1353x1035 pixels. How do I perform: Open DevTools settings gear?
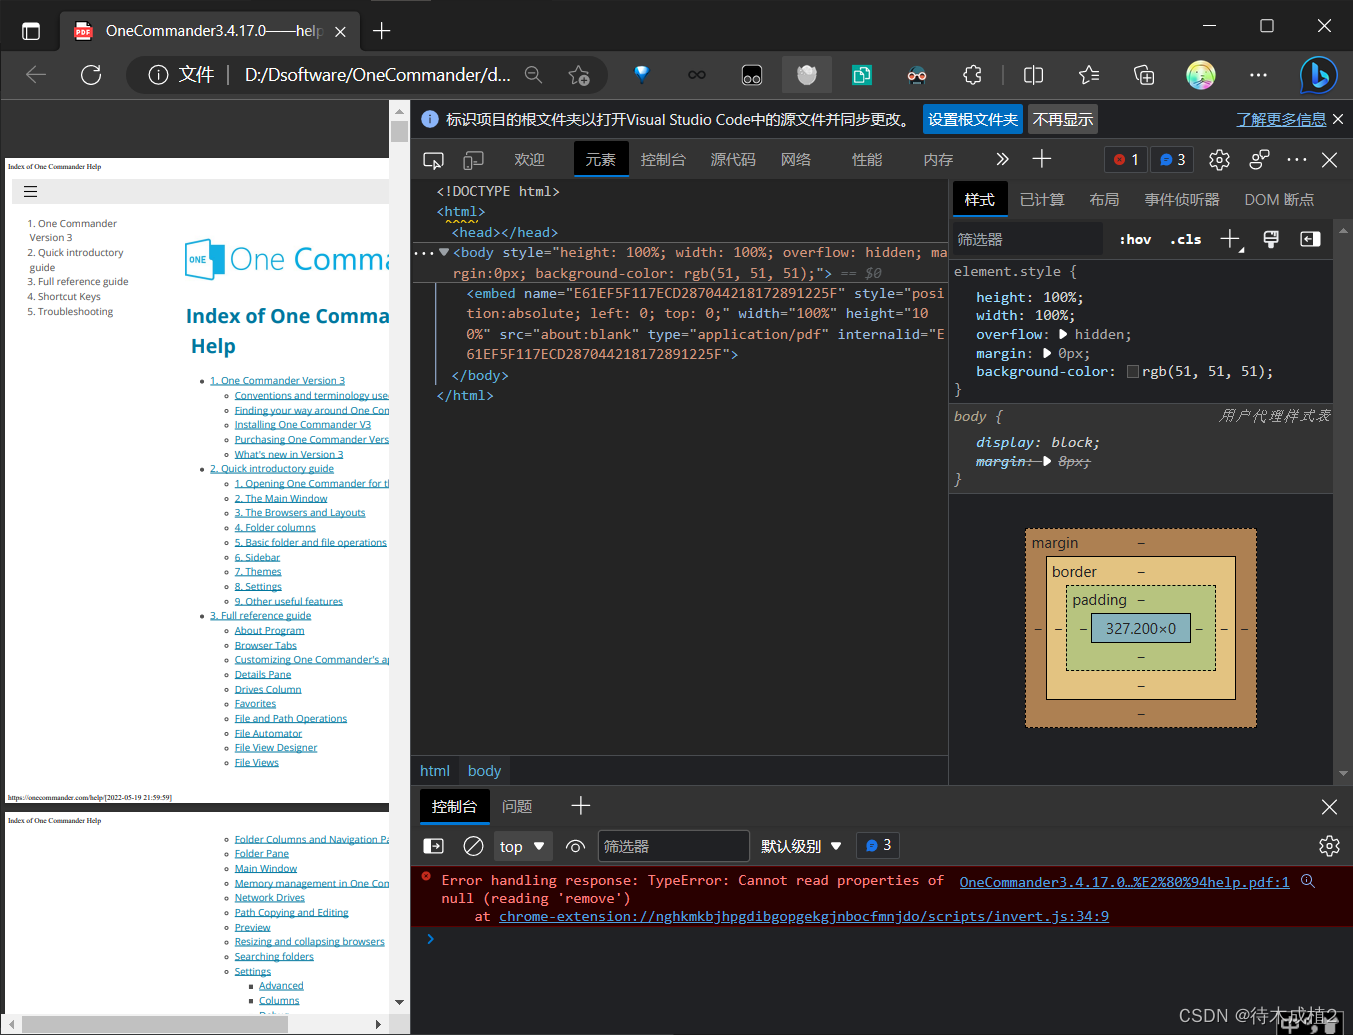[1219, 160]
